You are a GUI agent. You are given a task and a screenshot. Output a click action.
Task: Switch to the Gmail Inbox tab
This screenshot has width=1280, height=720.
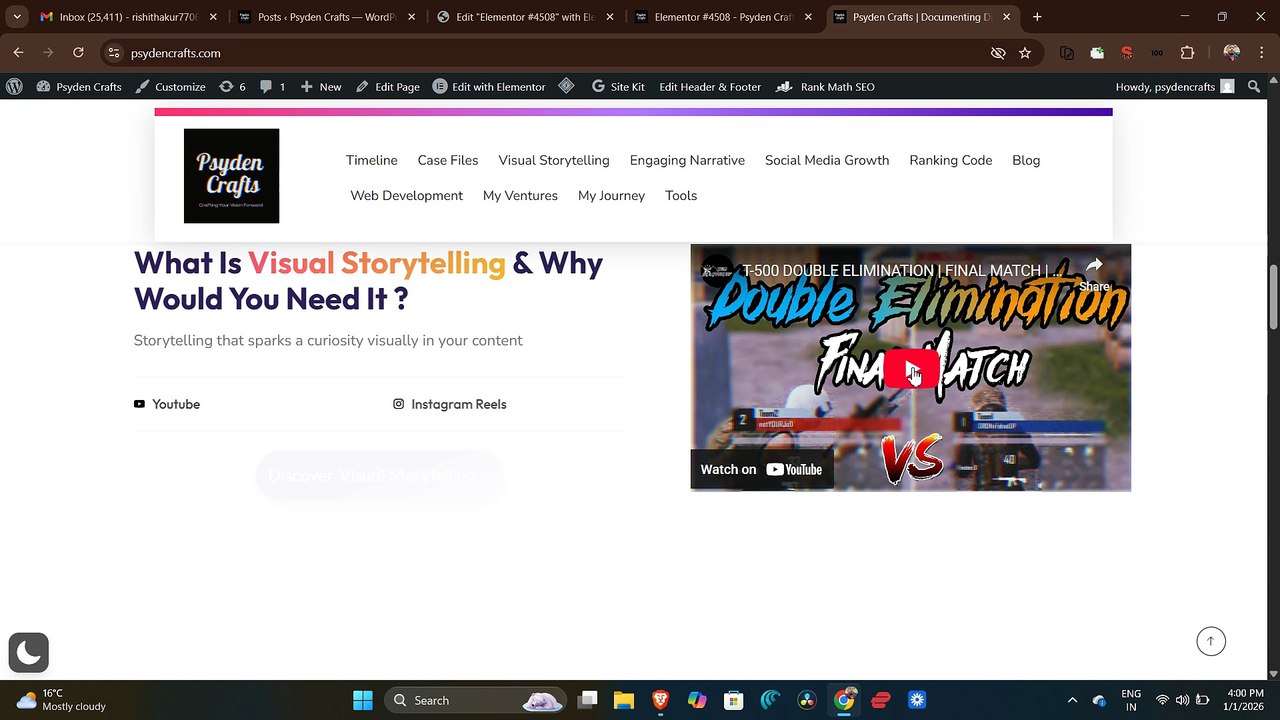(x=128, y=17)
